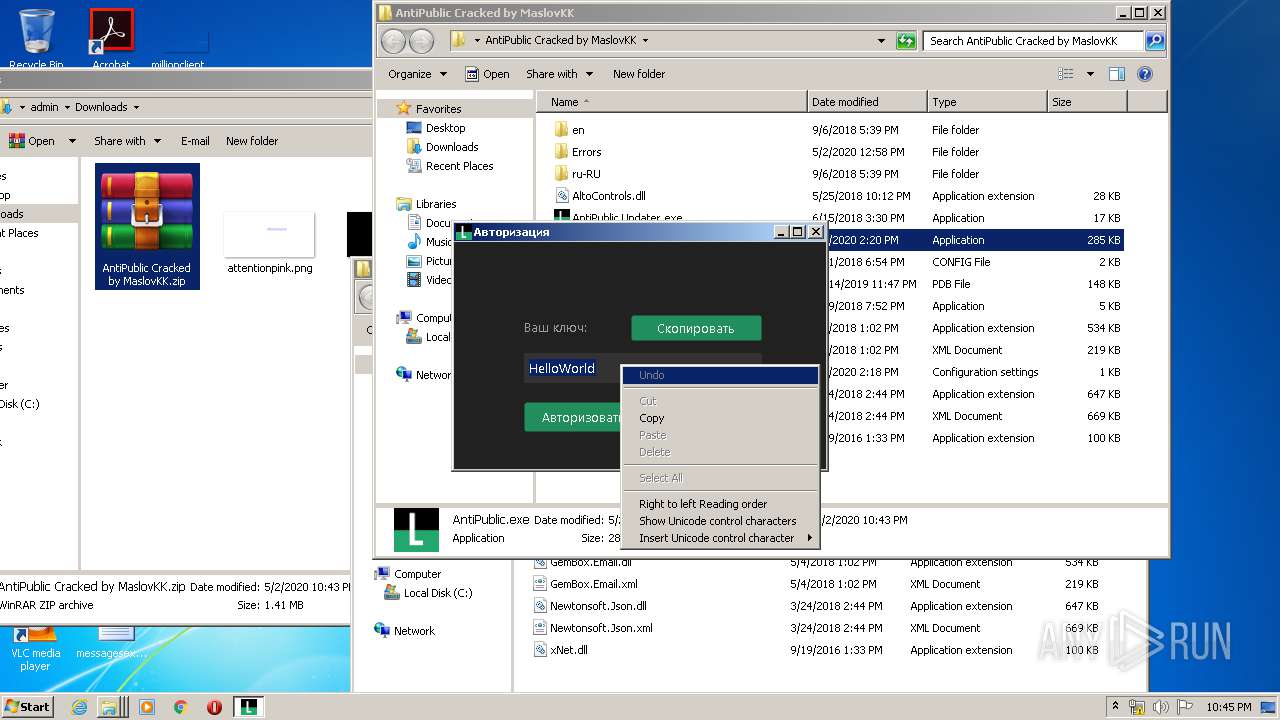Screen dimensions: 1280x720
Task: Select the Errors folder icon
Action: pos(561,152)
